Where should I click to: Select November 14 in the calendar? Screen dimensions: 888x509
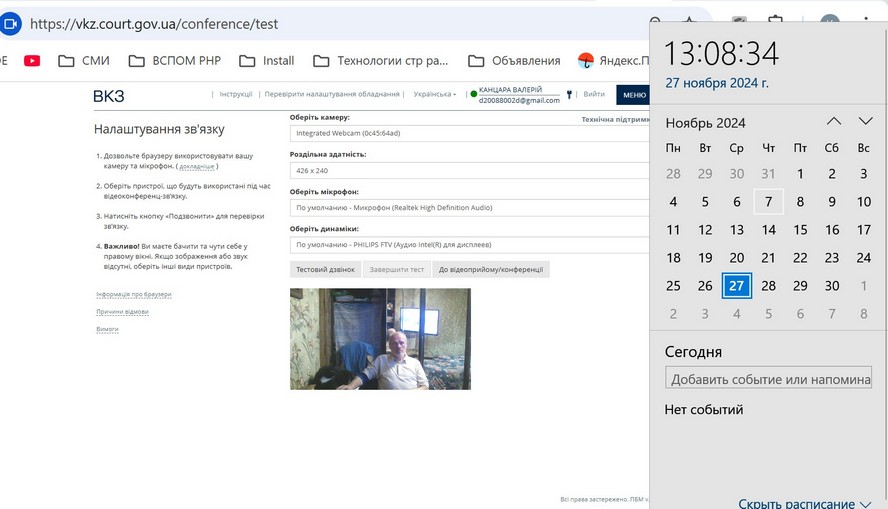pyautogui.click(x=769, y=230)
